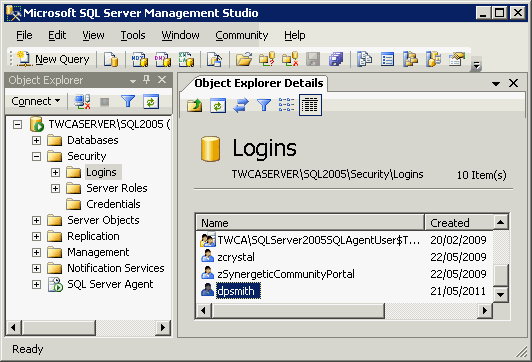
Task: Click the SQL Server Compact Edition Query icon
Action: pos(214,59)
